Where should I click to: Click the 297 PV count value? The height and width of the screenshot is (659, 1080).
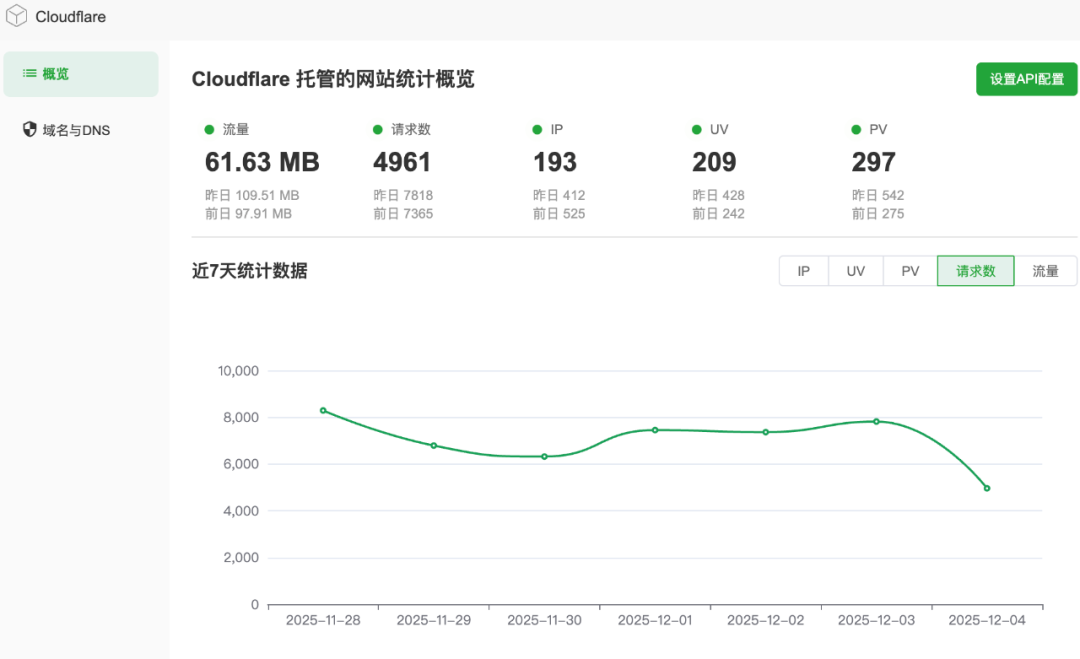point(873,163)
